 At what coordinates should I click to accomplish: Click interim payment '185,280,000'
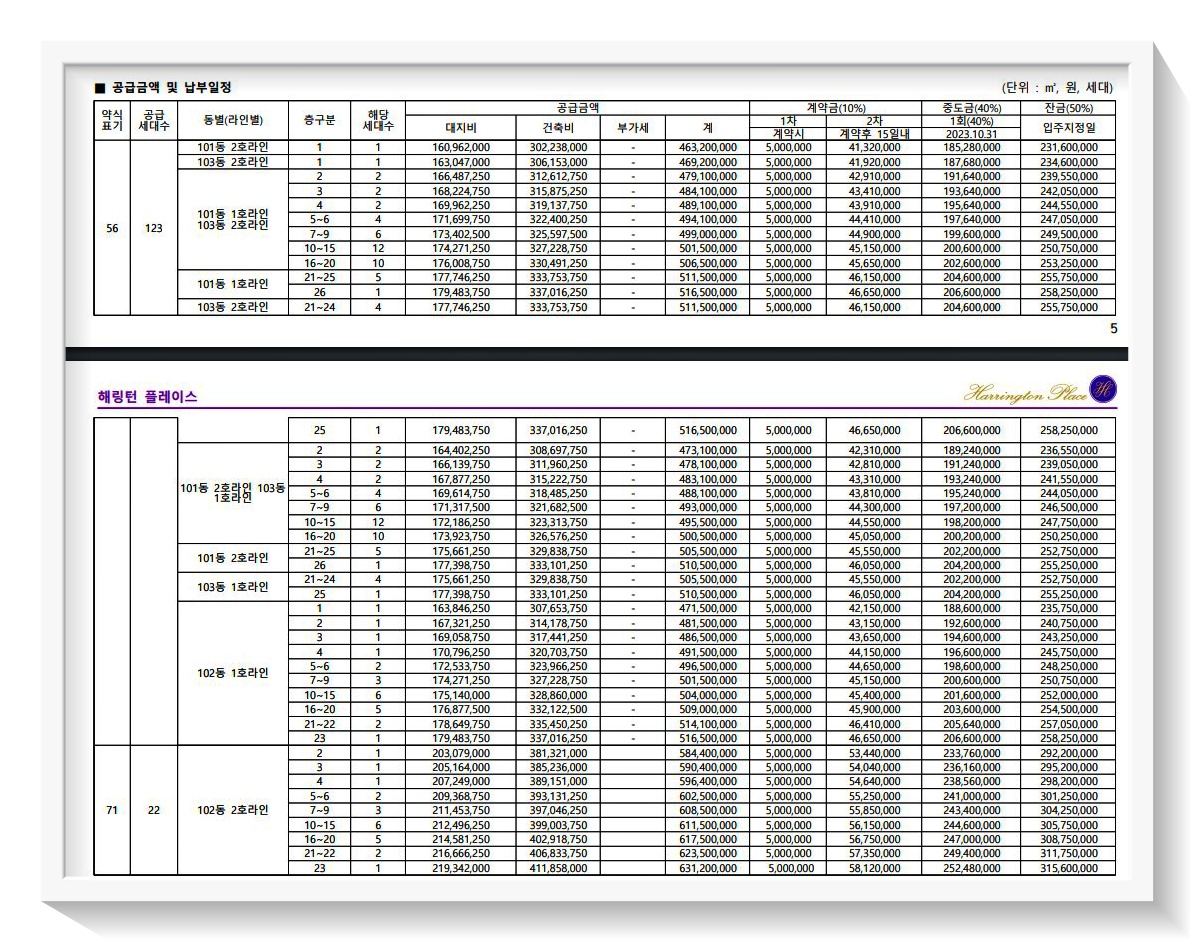[972, 148]
